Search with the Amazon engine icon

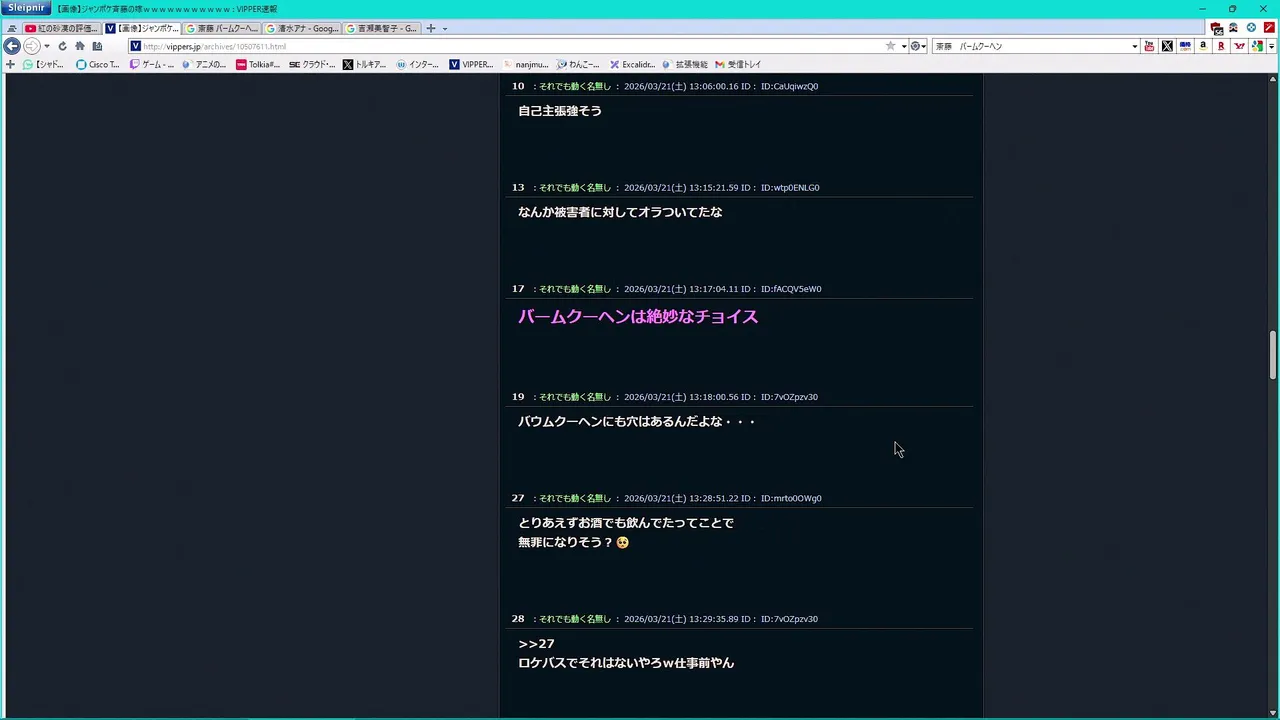pyautogui.click(x=1203, y=46)
